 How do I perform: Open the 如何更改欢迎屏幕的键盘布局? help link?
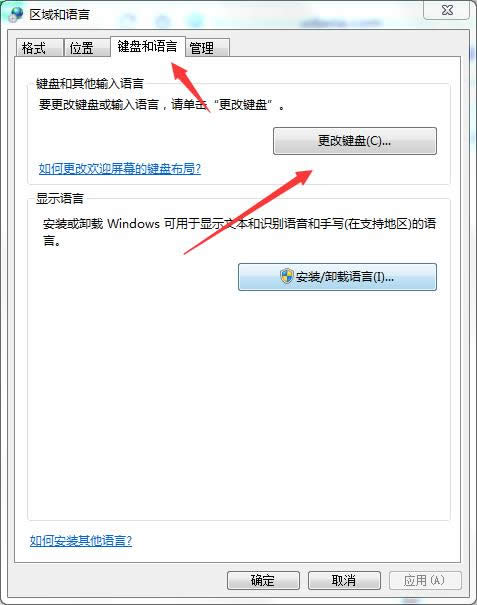click(120, 169)
